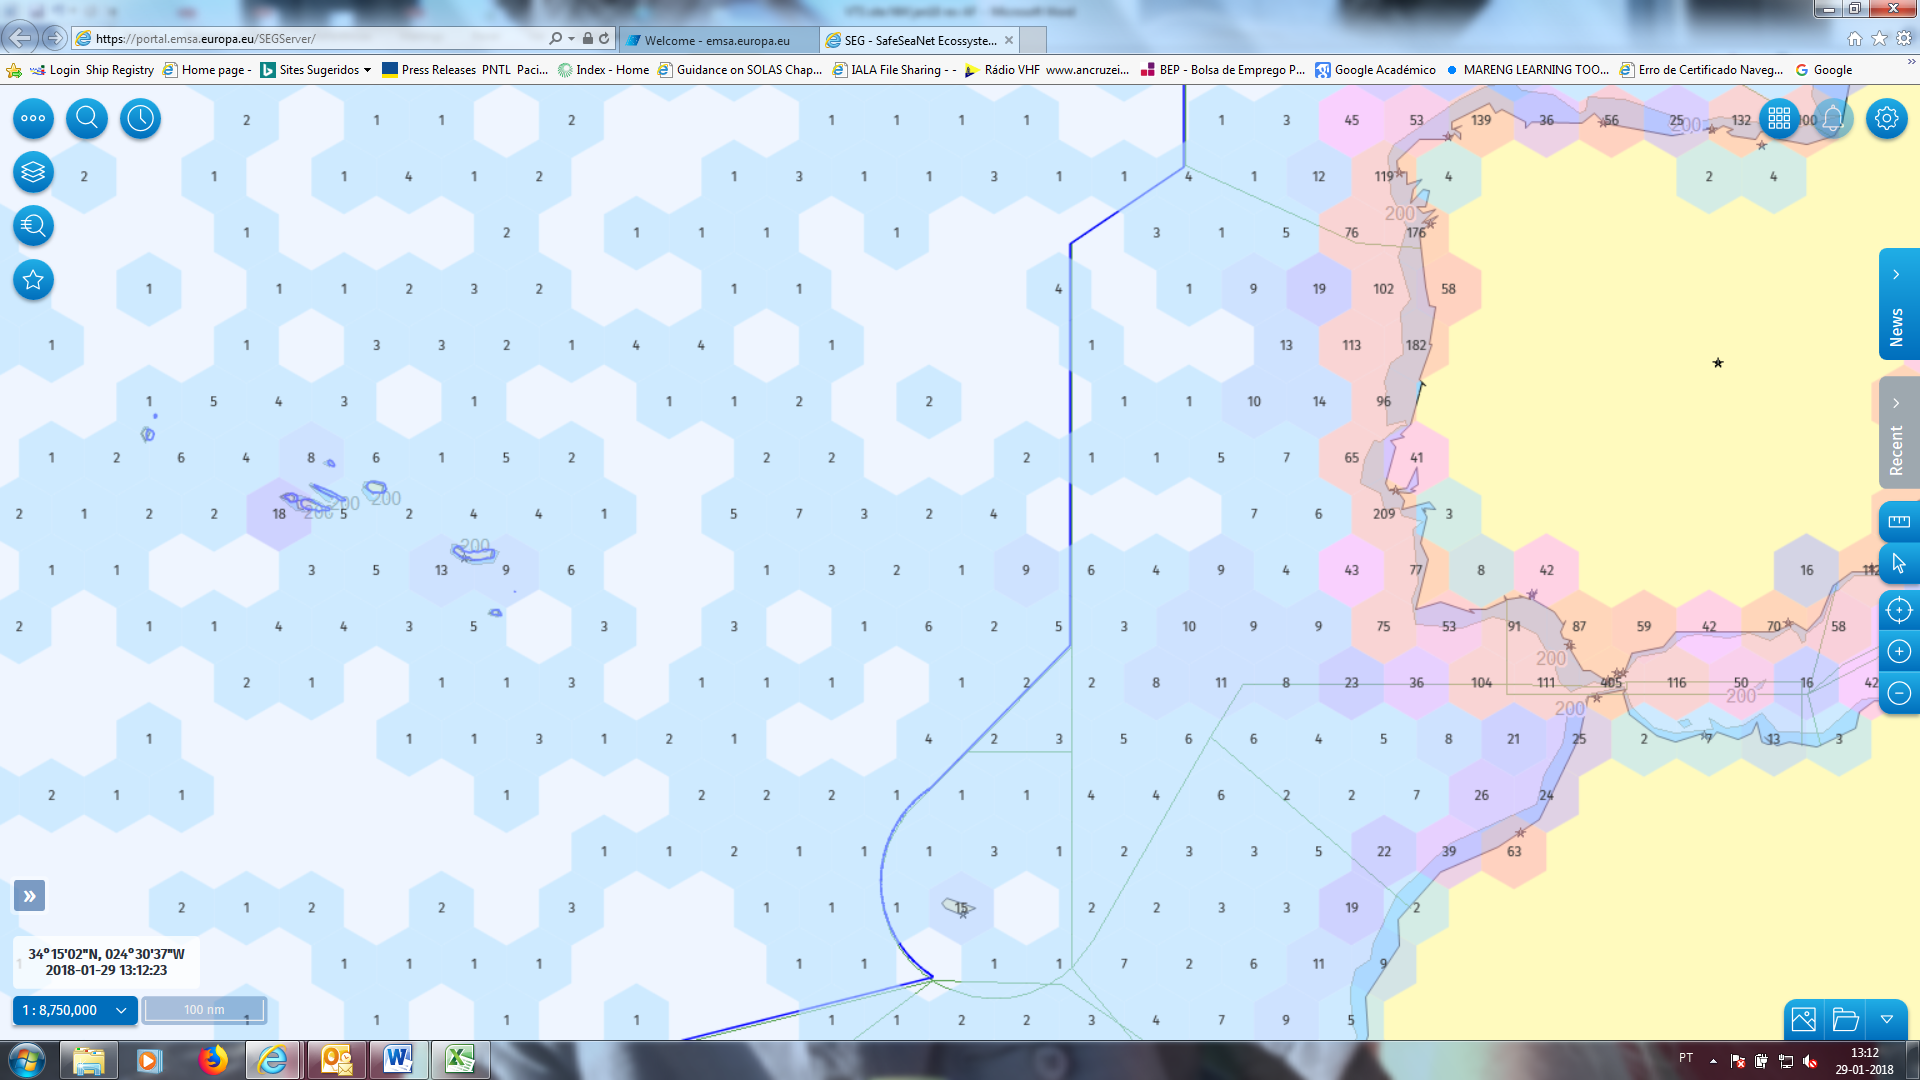
Task: Expand the News side panel
Action: pos(1897,304)
